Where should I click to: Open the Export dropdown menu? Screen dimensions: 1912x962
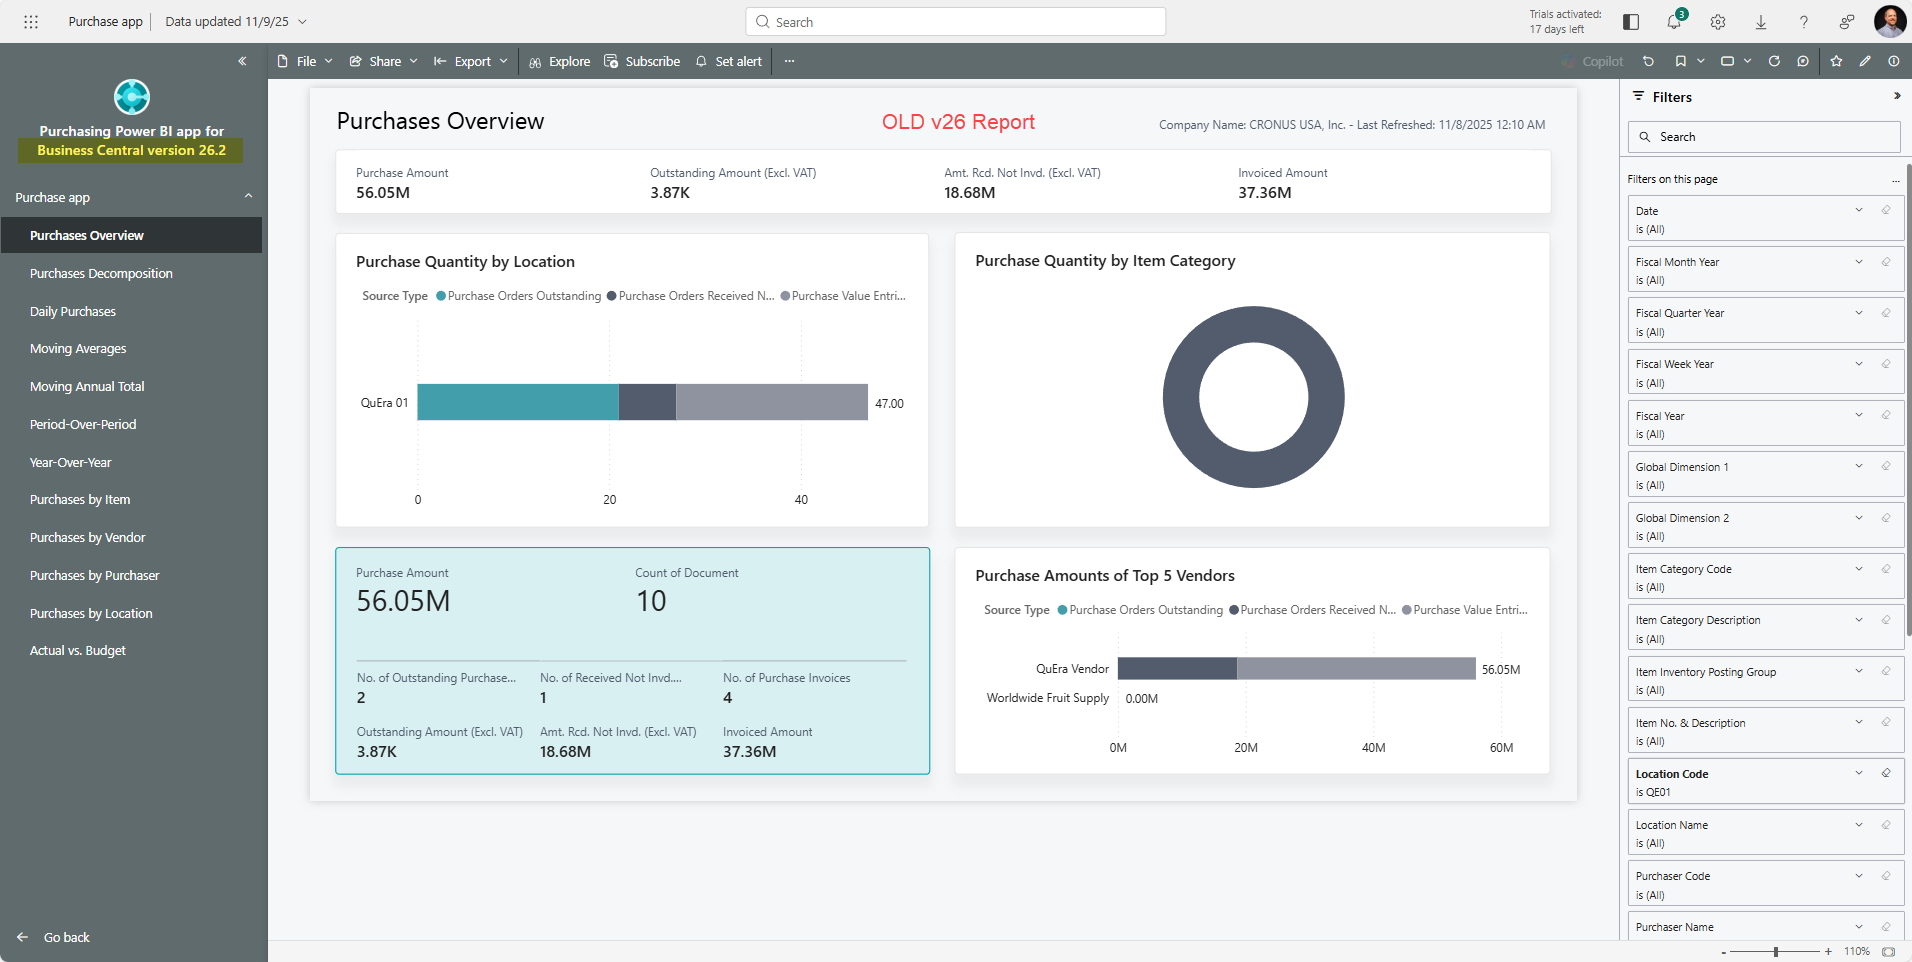tap(471, 61)
